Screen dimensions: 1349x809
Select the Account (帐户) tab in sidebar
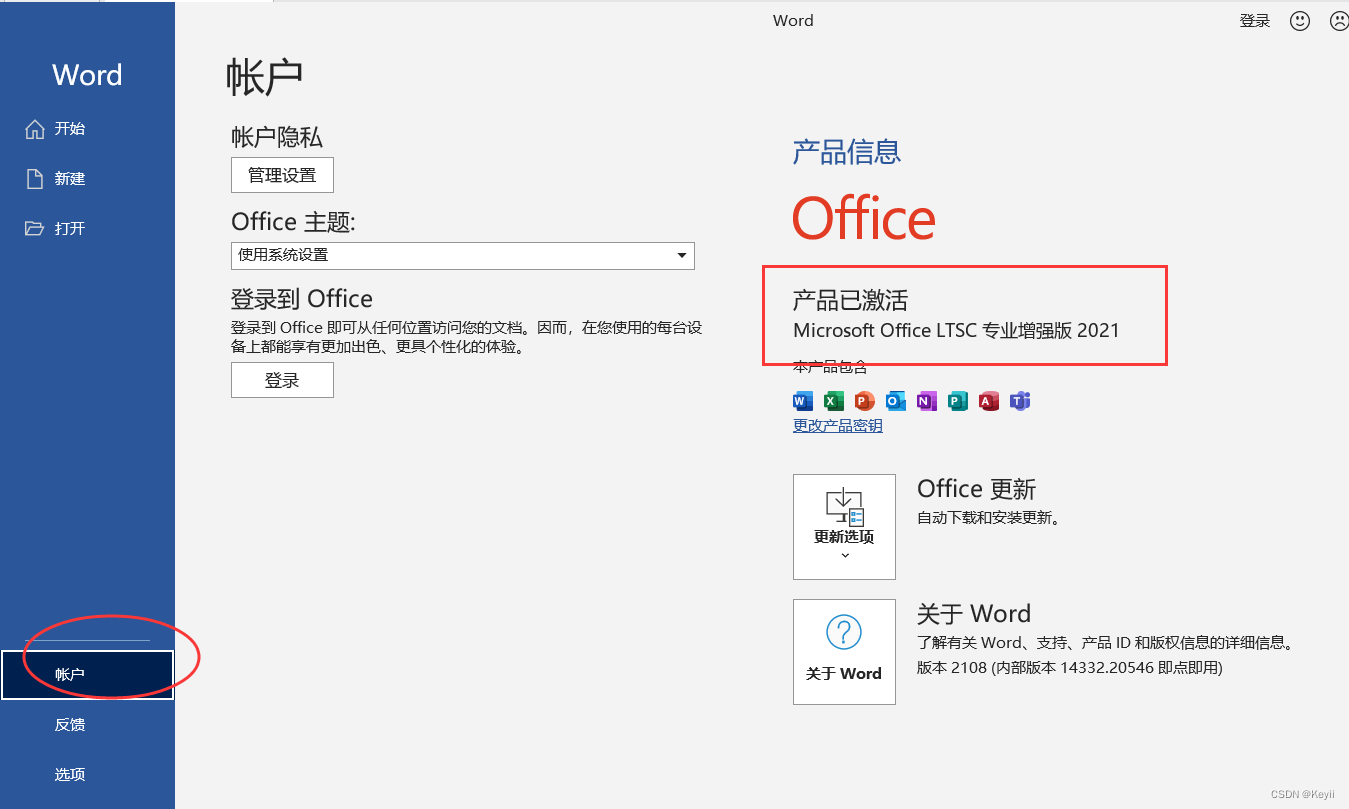(x=88, y=675)
